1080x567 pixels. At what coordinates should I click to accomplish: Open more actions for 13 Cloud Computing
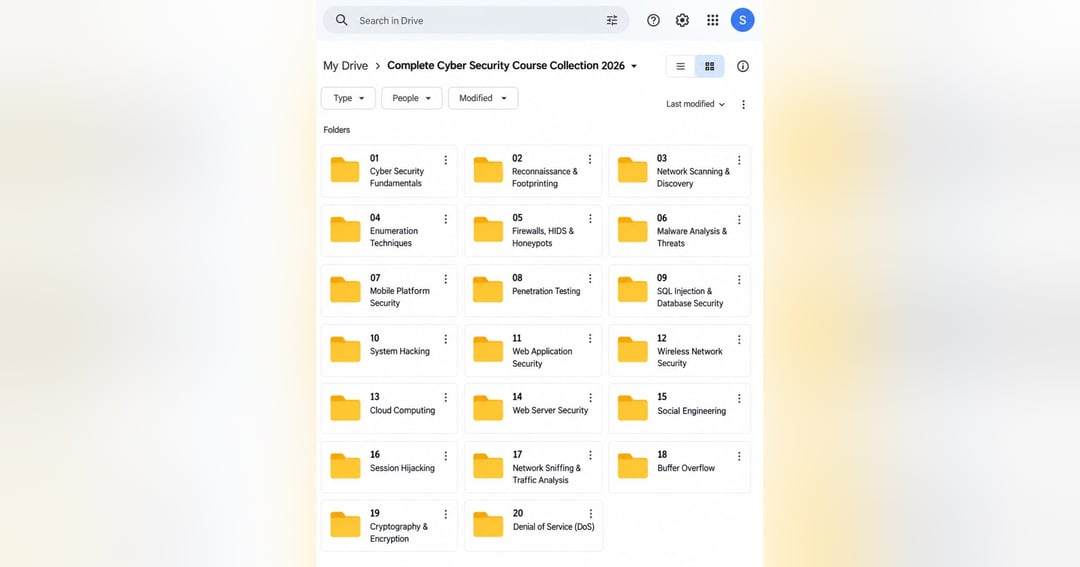pos(446,398)
